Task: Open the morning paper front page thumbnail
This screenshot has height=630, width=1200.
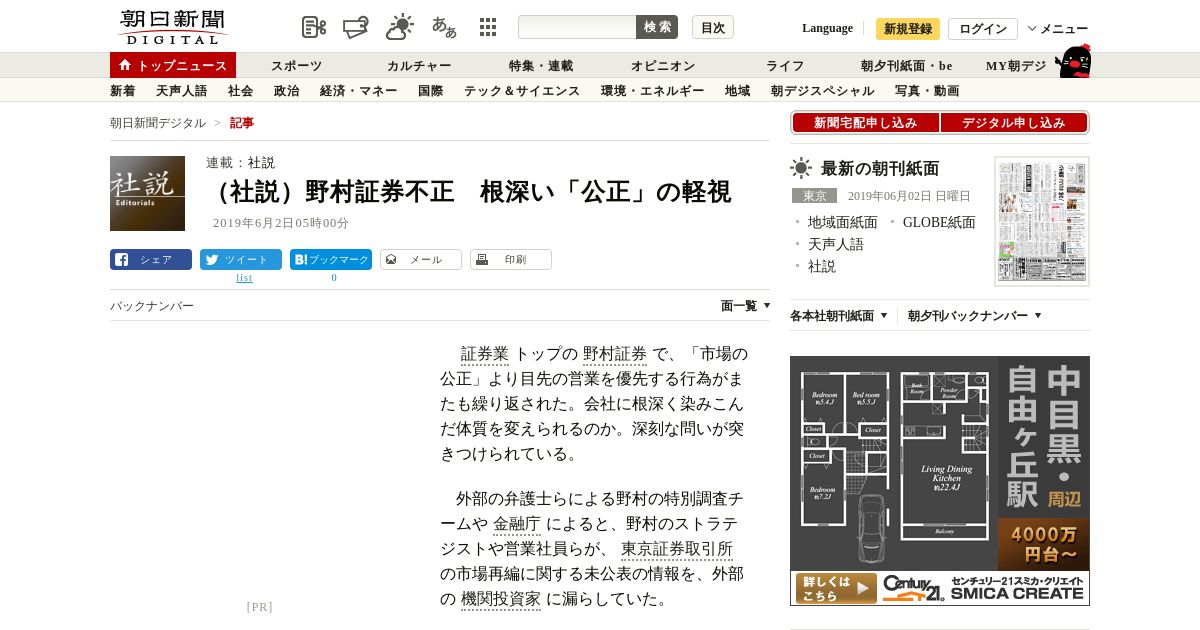Action: tap(1042, 222)
